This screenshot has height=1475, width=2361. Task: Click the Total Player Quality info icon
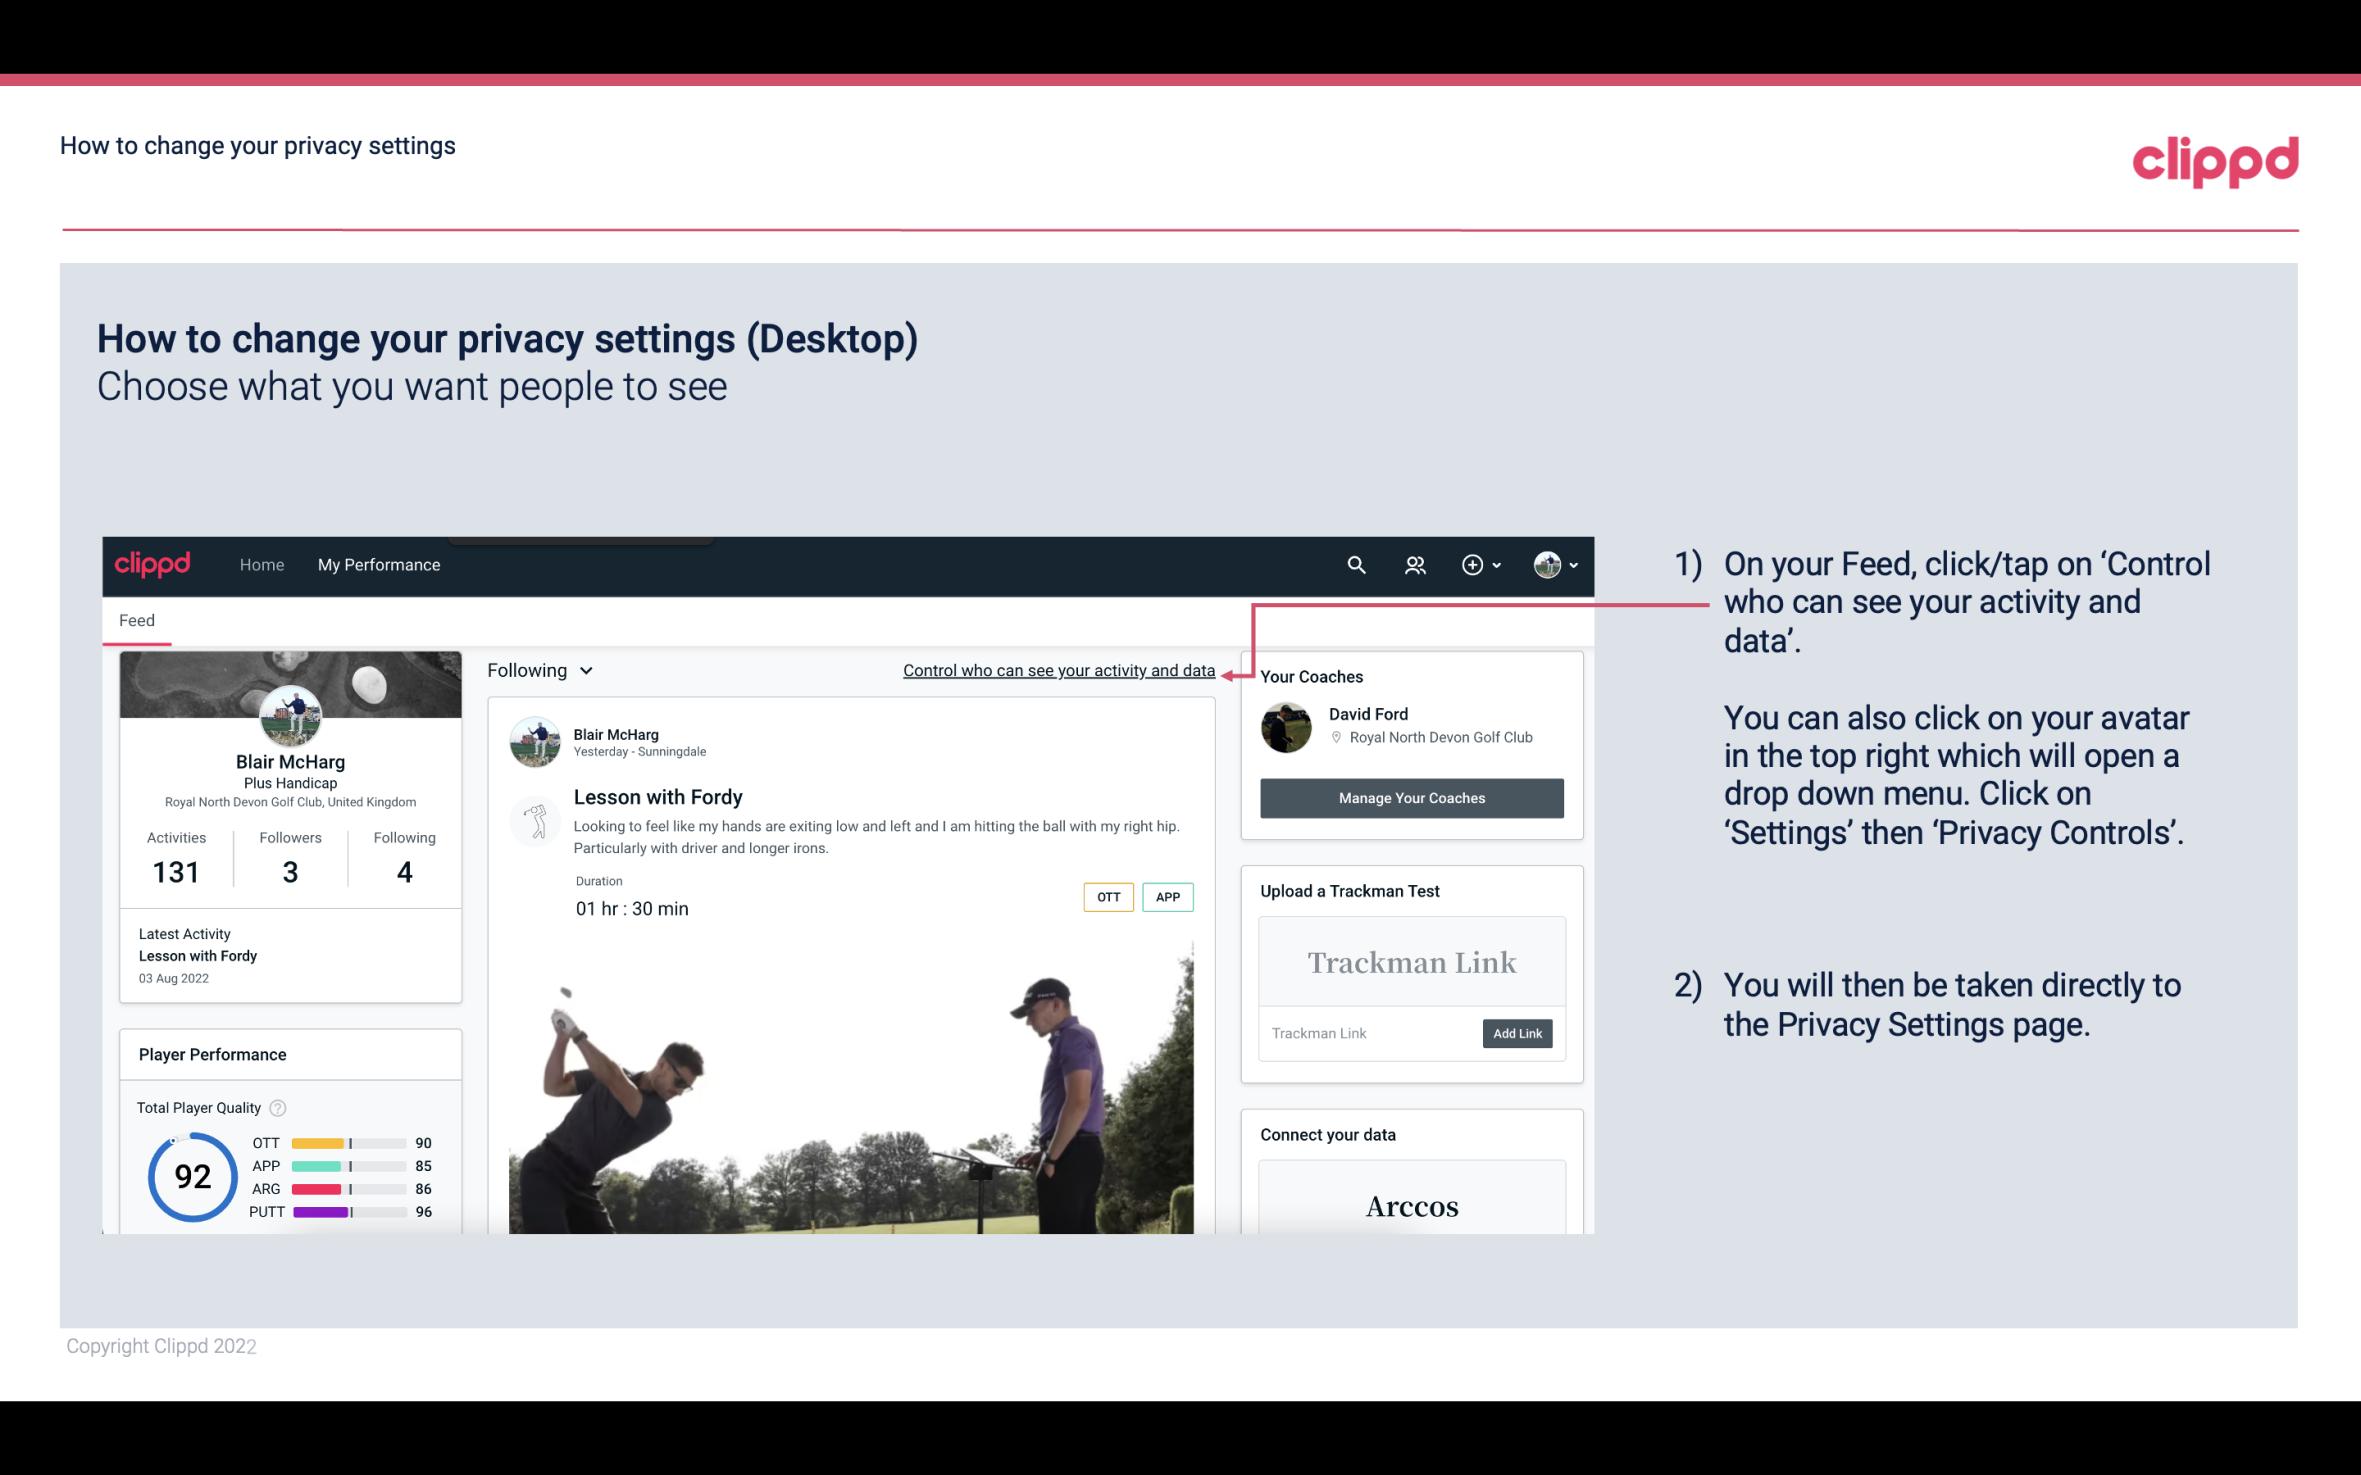[x=277, y=1106]
